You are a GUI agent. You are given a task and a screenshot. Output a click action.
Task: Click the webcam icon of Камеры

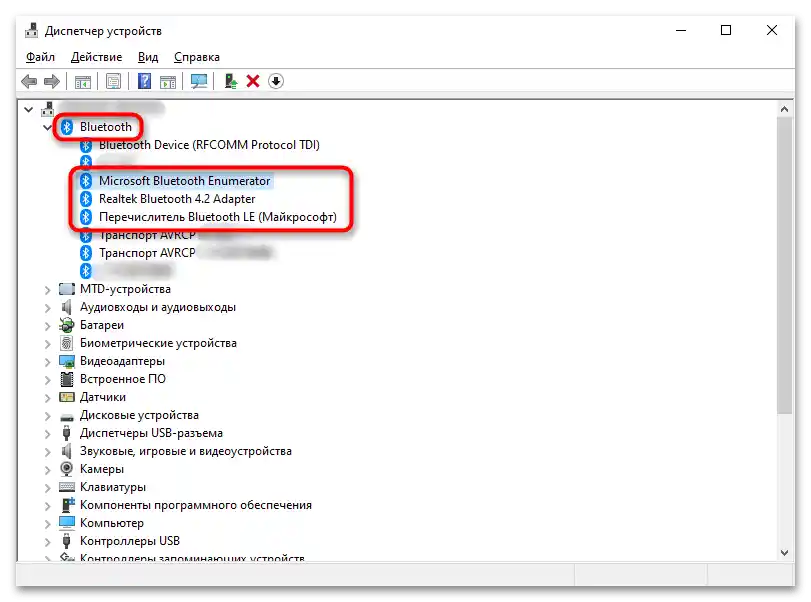[x=66, y=469]
